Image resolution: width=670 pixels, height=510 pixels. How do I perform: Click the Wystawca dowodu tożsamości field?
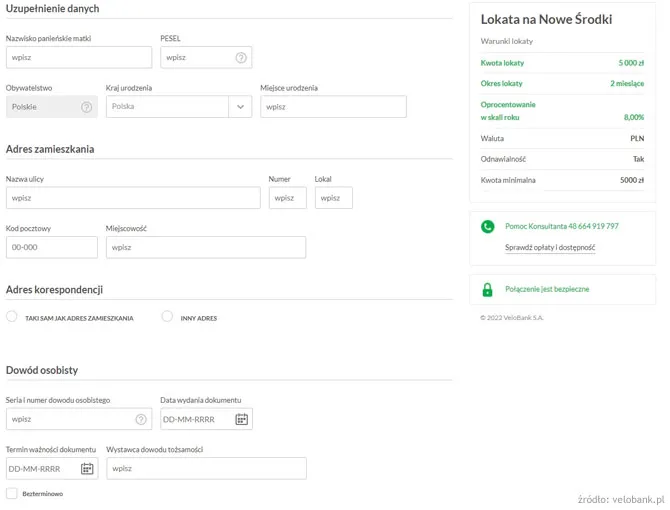pyautogui.click(x=205, y=468)
